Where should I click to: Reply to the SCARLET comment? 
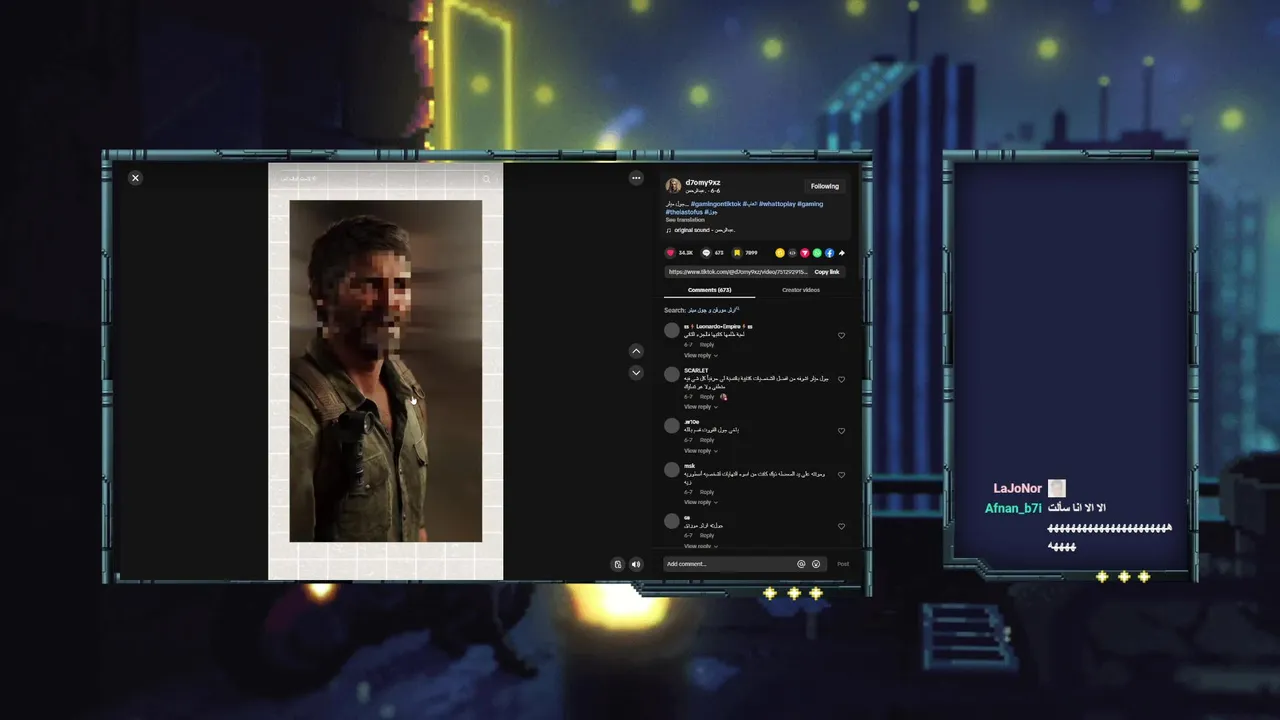[707, 397]
